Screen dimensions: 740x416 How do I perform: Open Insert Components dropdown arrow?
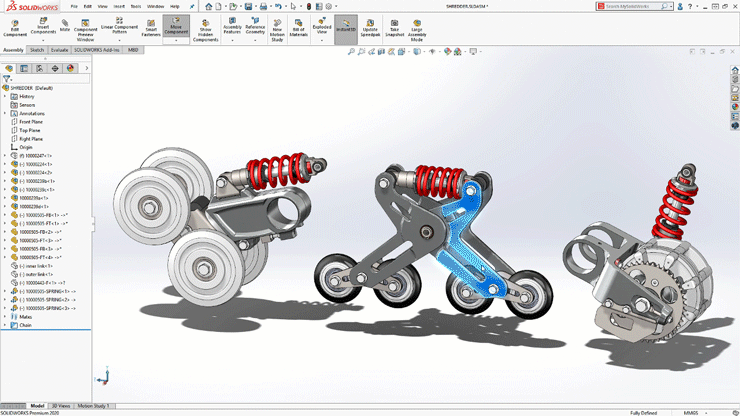tap(43, 41)
